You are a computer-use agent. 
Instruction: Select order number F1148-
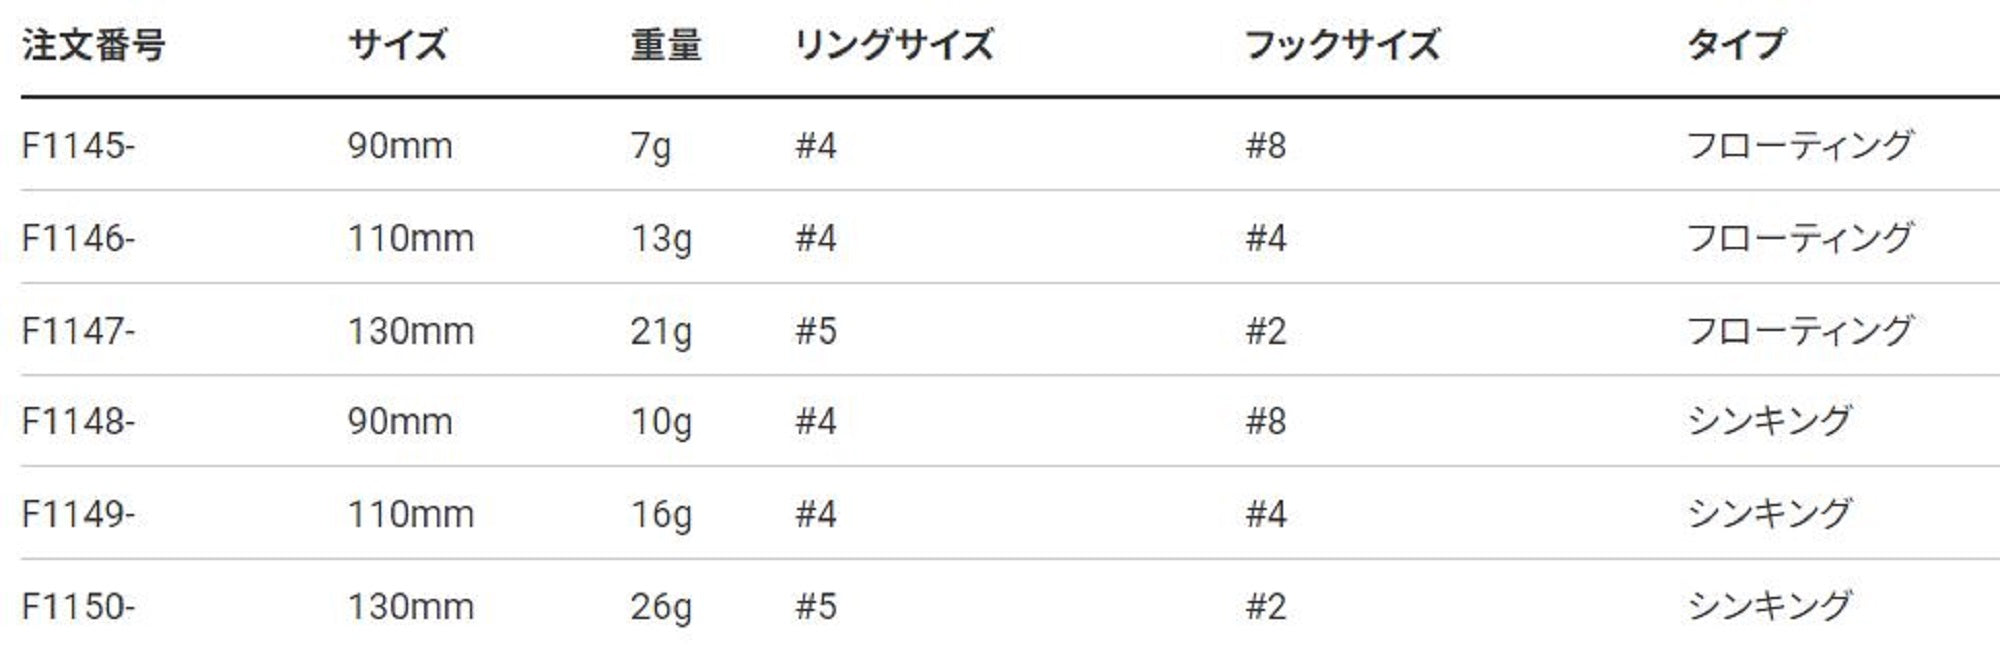78,421
